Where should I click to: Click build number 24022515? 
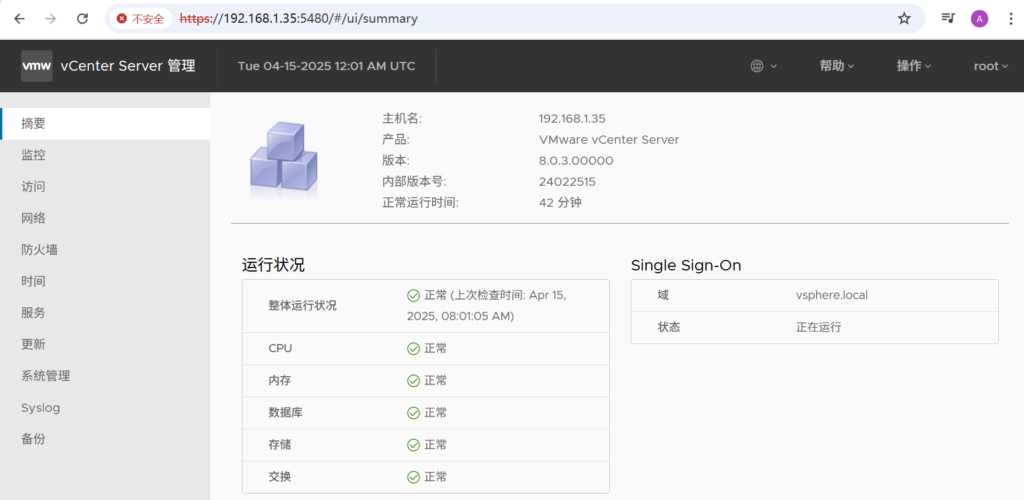click(567, 181)
